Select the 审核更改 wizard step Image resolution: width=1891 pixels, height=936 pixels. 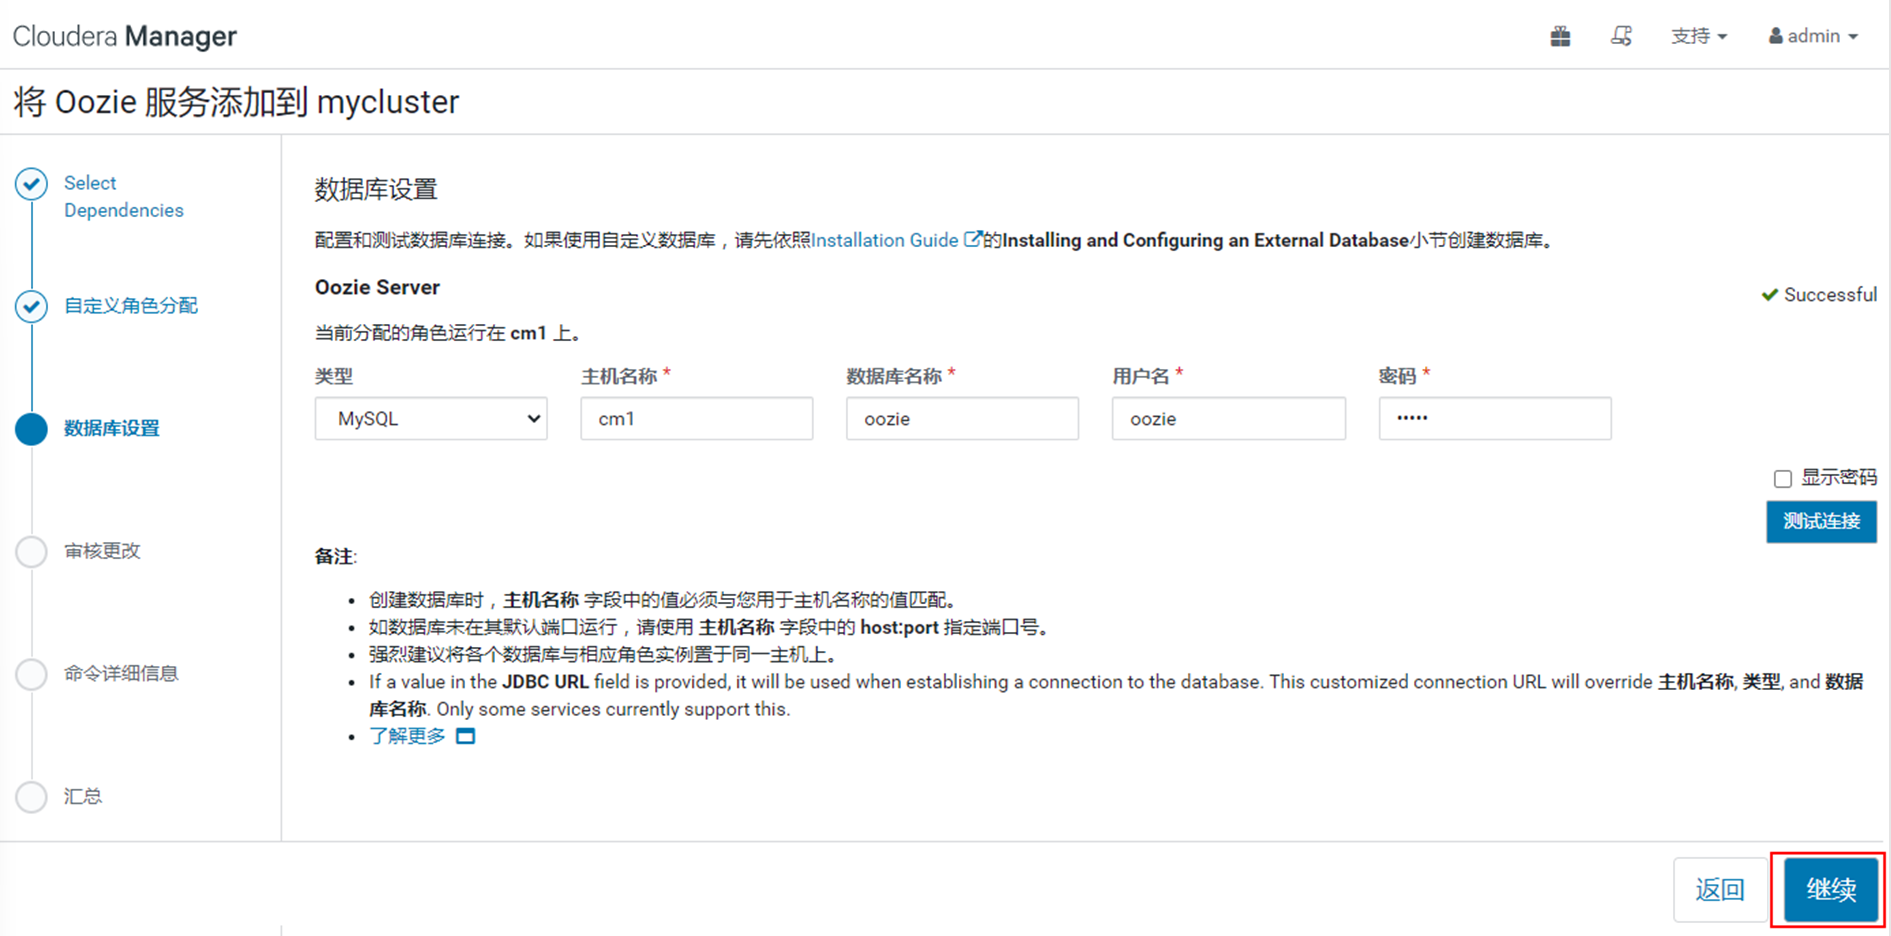pos(102,552)
